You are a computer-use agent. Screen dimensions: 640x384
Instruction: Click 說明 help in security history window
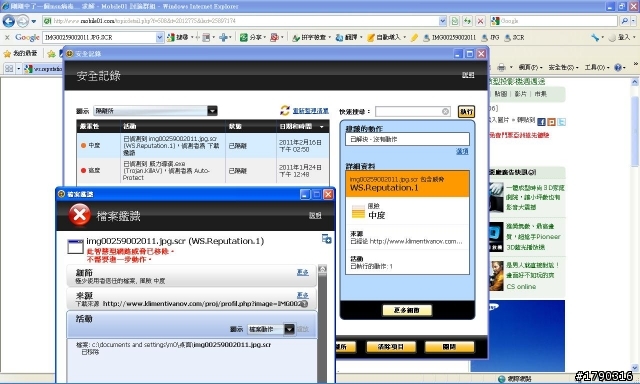click(x=468, y=75)
